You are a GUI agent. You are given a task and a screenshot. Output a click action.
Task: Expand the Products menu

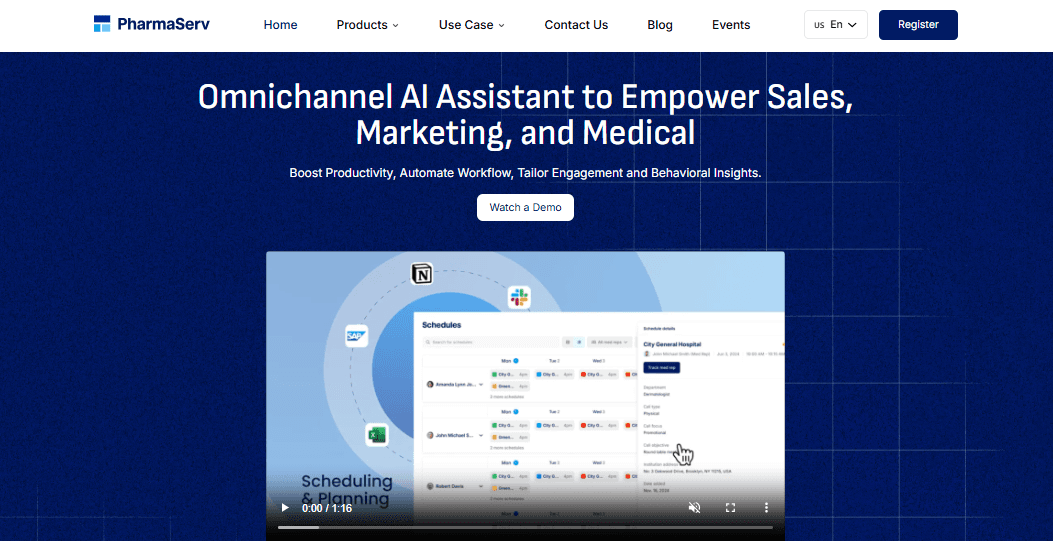coord(367,25)
